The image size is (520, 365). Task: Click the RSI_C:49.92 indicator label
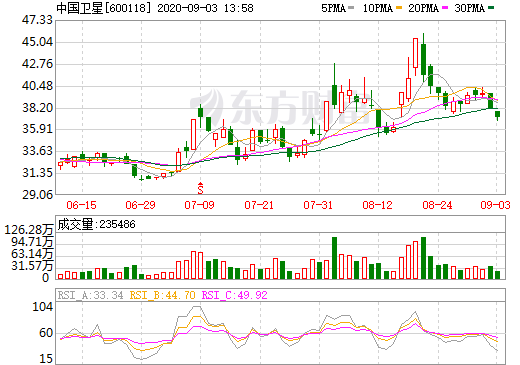tap(235, 295)
